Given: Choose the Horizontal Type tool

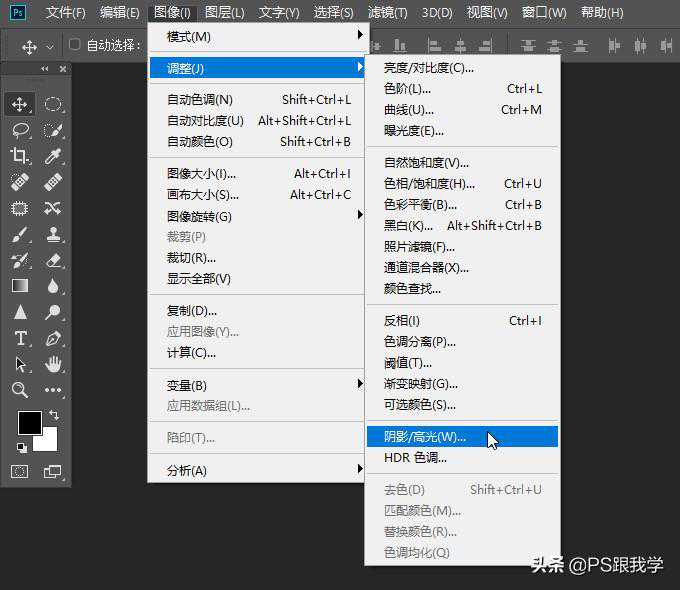Looking at the screenshot, I should [x=20, y=338].
